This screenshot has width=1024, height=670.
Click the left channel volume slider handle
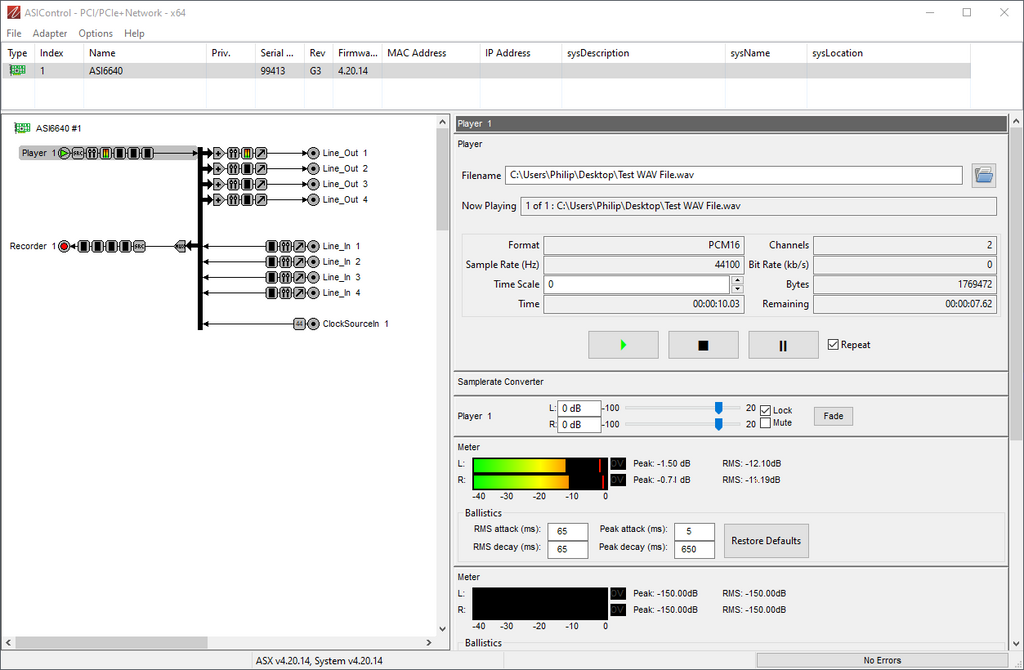tap(718, 408)
